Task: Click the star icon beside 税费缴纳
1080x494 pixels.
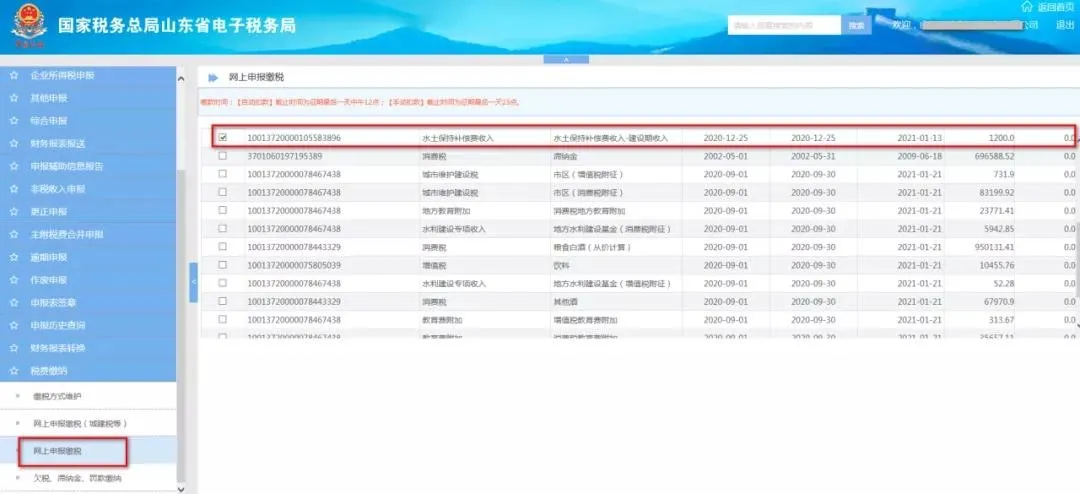Action: [14, 371]
